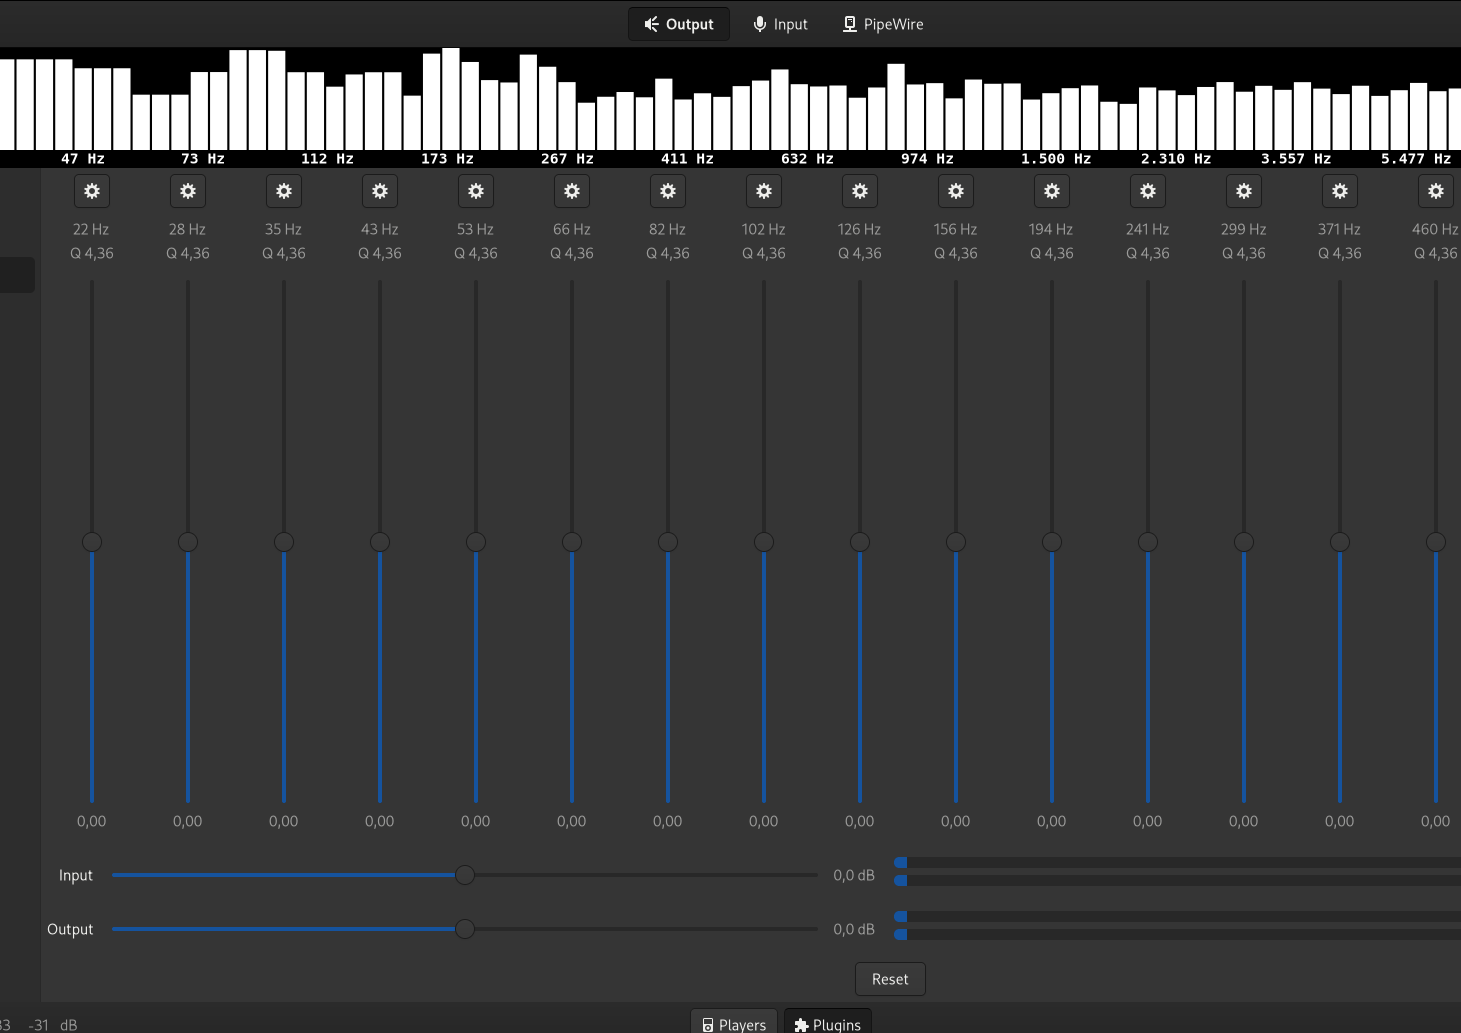The image size is (1461, 1033).
Task: Click the 0,0 dB value beside Input slider
Action: point(854,875)
